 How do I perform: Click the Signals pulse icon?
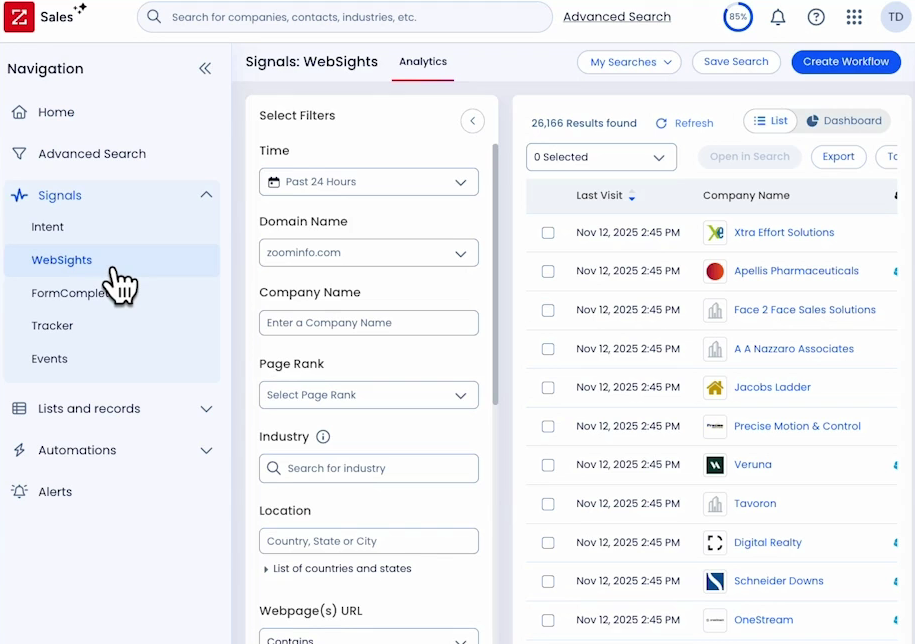tap(19, 195)
